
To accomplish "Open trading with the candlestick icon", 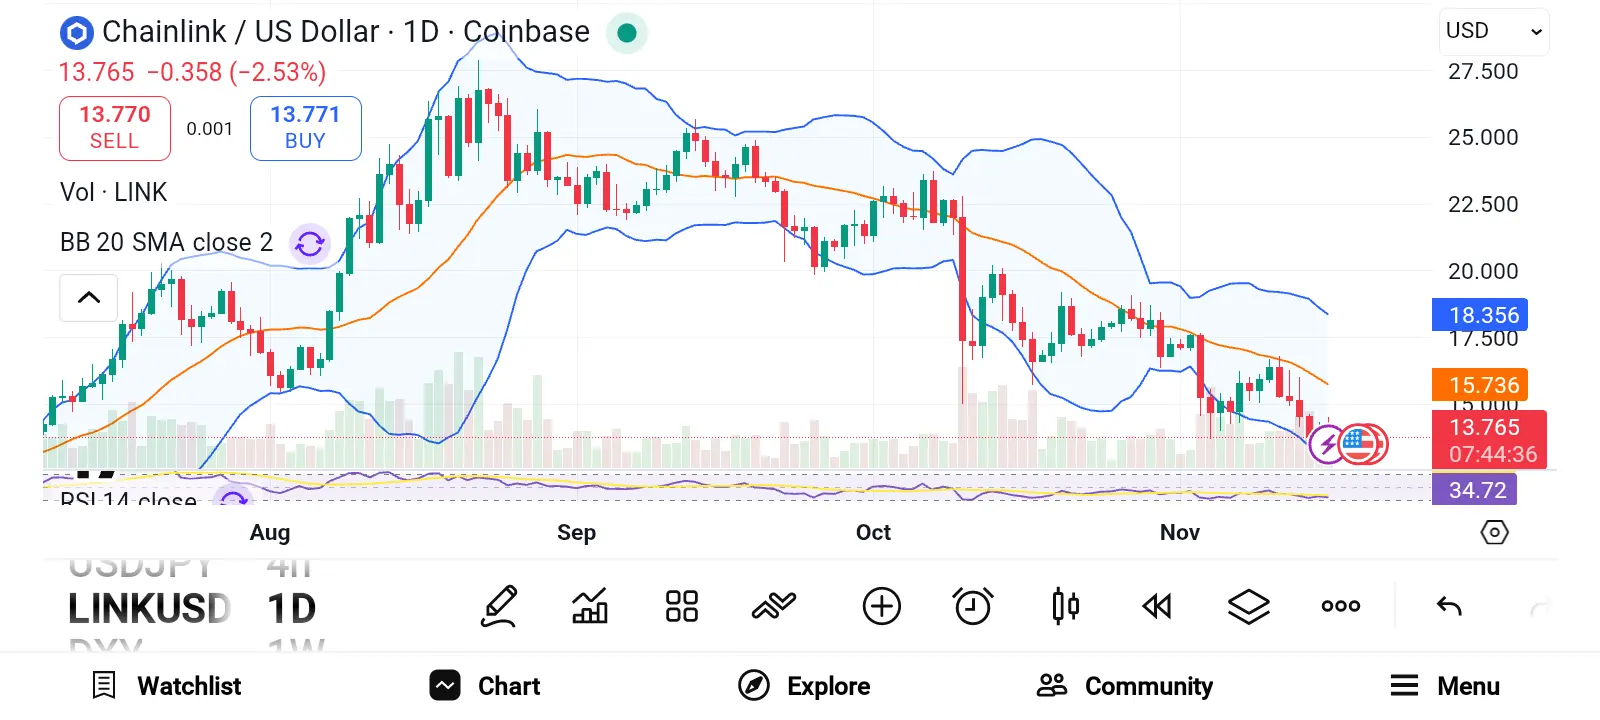I will (1064, 605).
